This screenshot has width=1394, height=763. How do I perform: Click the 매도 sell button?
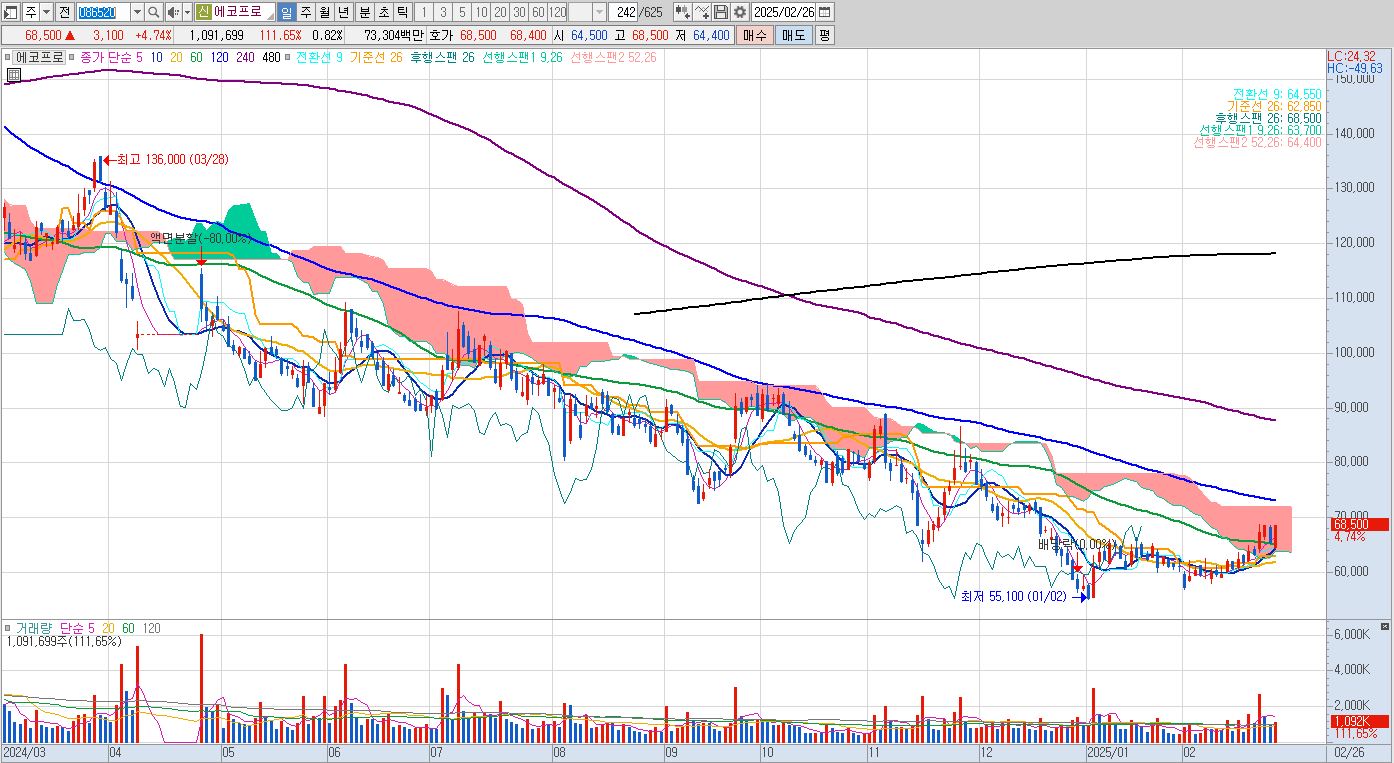tap(793, 35)
